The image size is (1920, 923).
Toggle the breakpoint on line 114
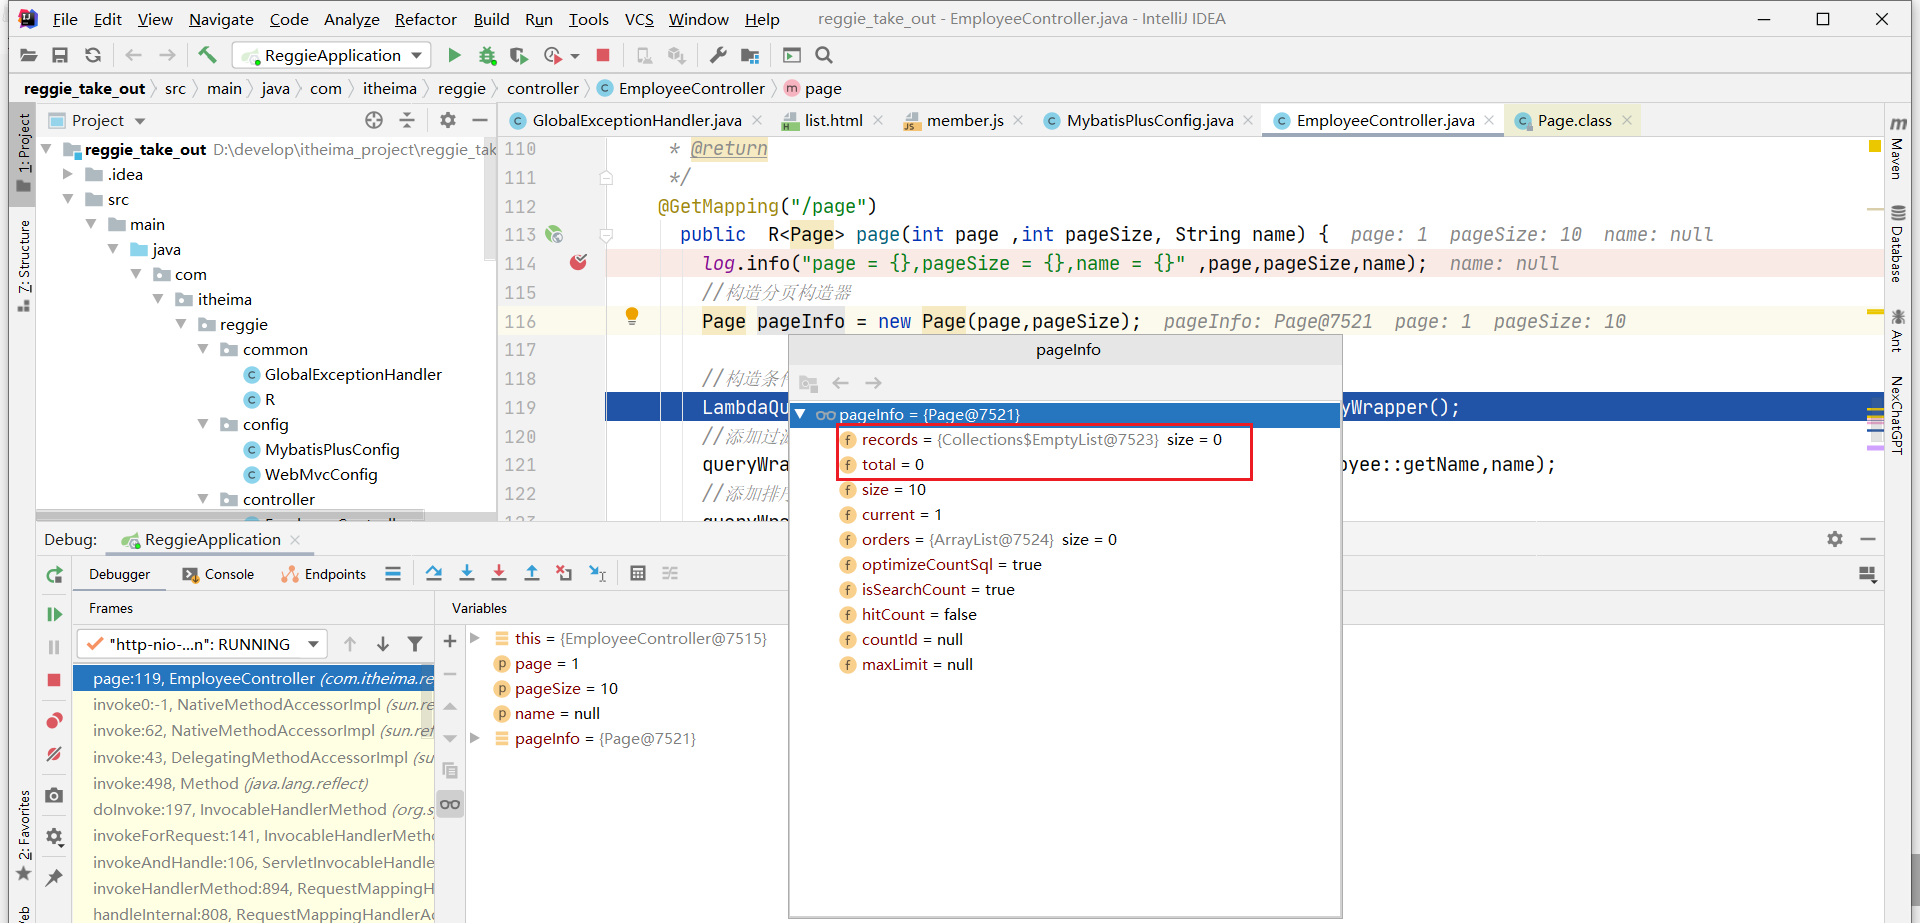pos(578,263)
